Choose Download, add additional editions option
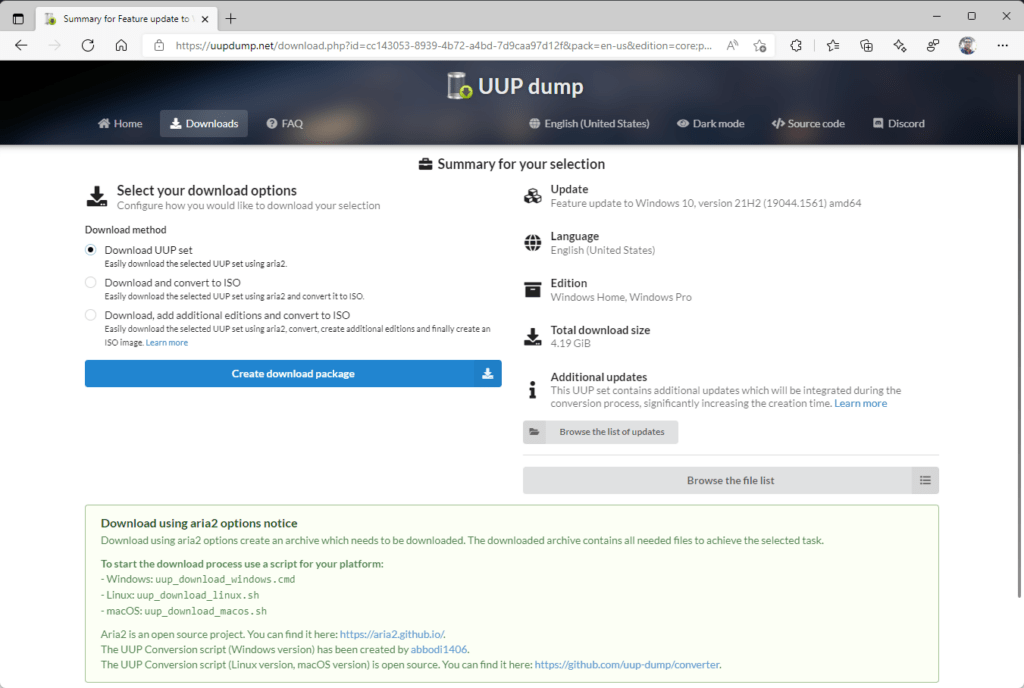The image size is (1024, 688). pos(91,315)
